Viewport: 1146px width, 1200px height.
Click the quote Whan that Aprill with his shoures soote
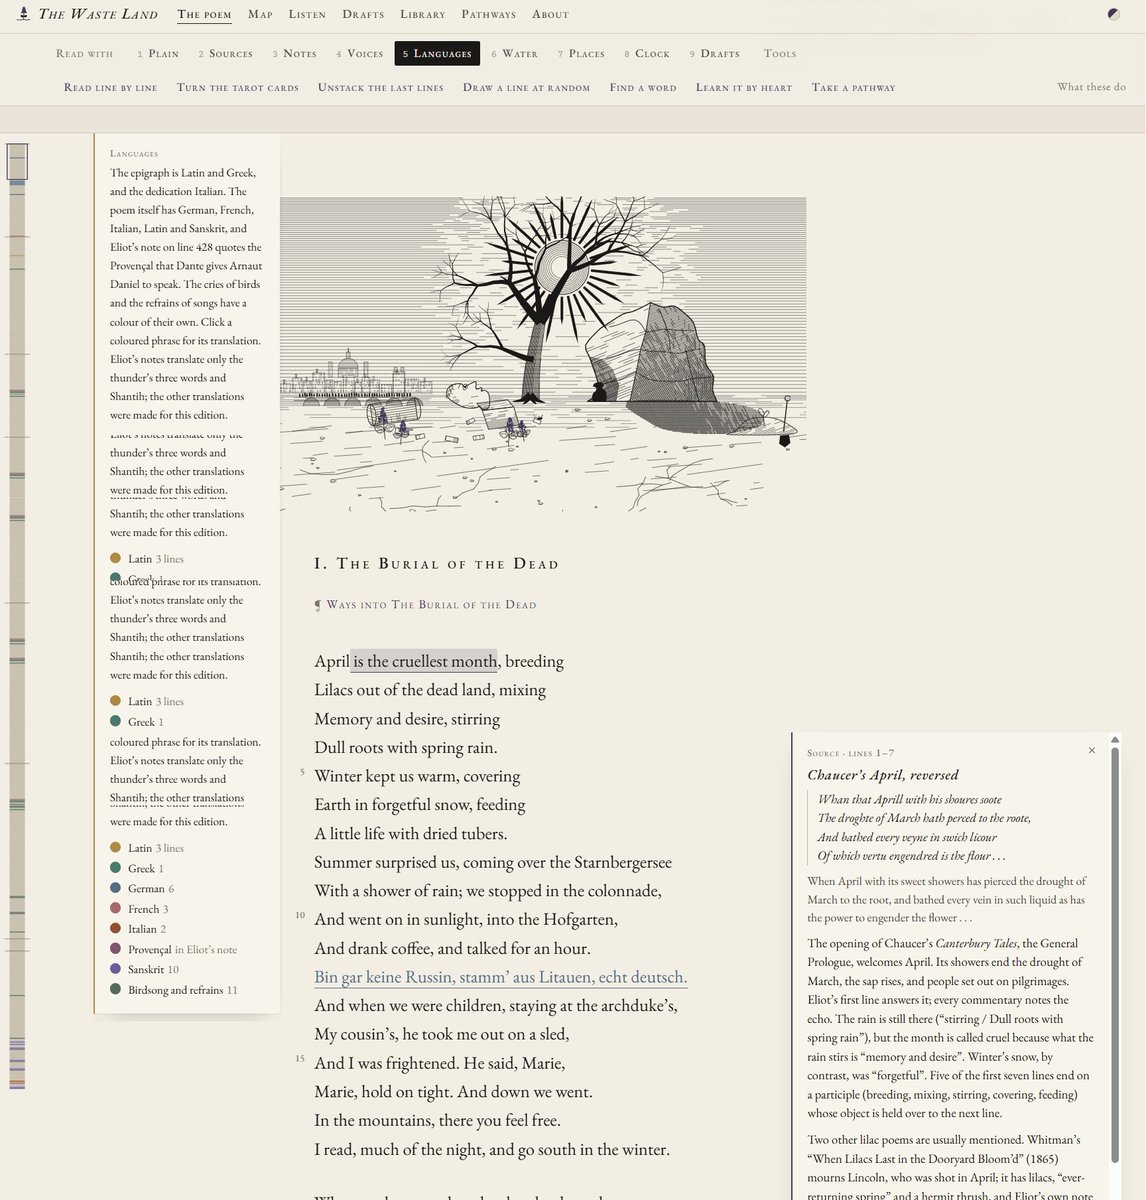point(909,799)
